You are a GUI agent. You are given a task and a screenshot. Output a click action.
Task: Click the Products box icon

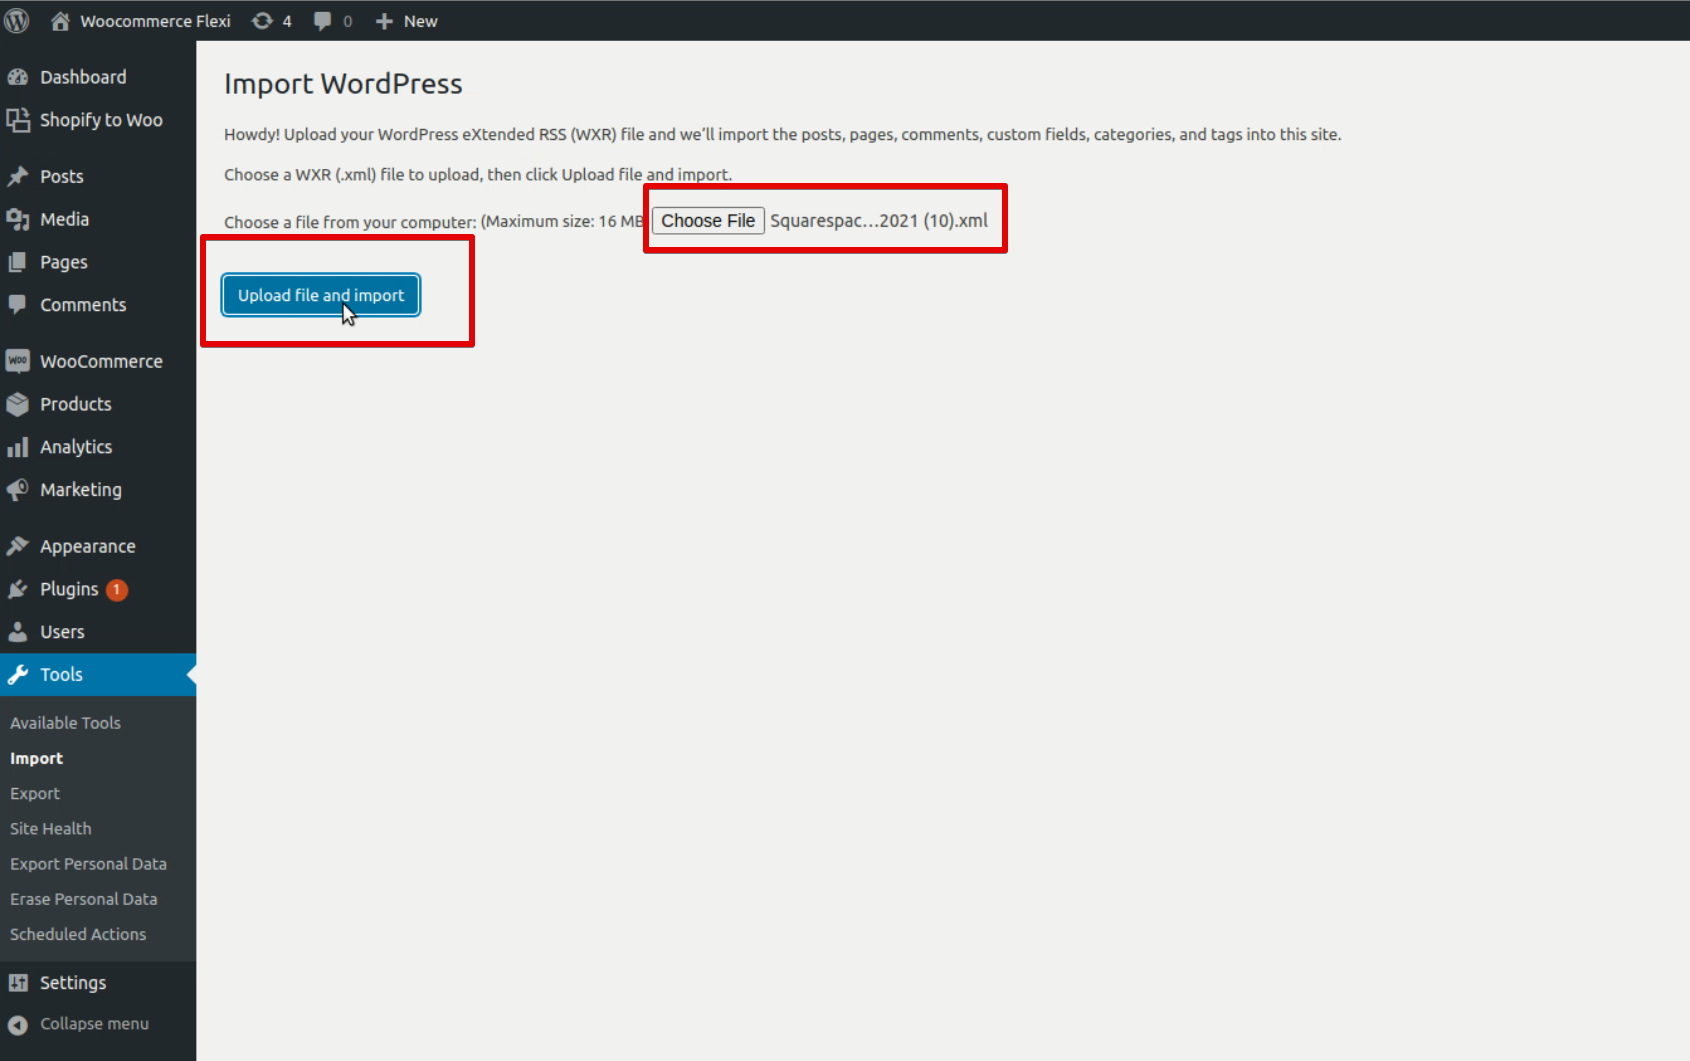click(18, 404)
